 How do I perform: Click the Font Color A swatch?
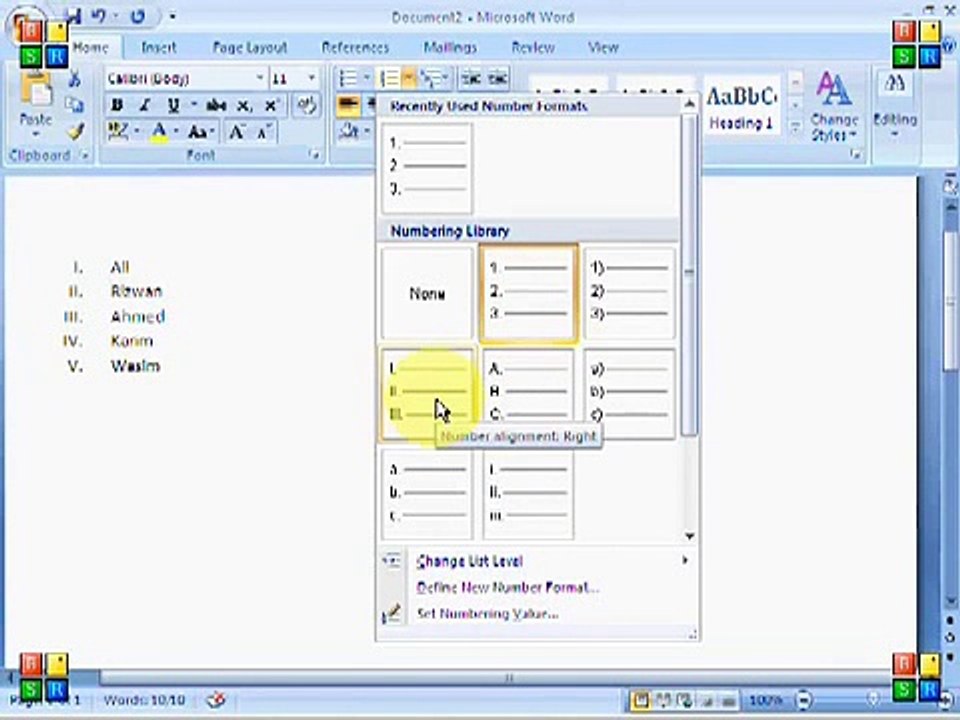[x=159, y=132]
